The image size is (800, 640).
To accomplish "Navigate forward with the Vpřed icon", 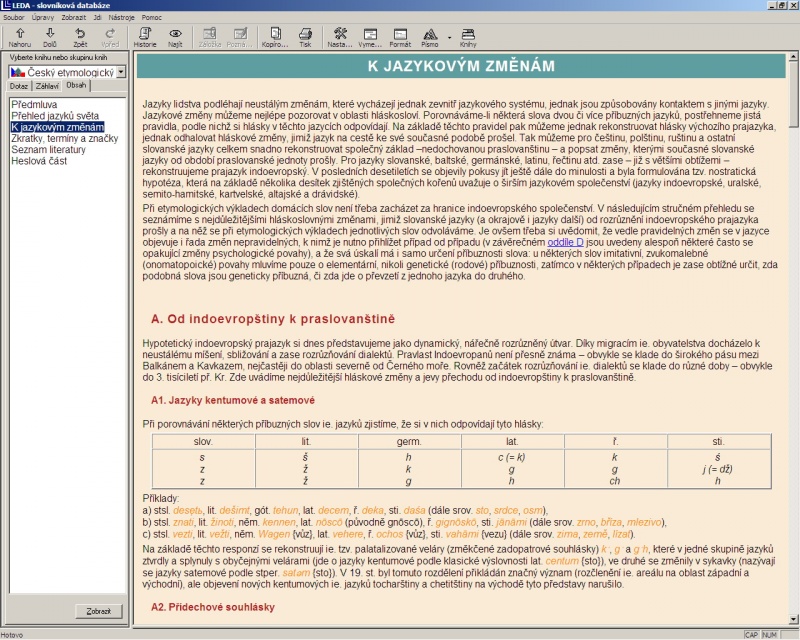I will click(x=110, y=37).
